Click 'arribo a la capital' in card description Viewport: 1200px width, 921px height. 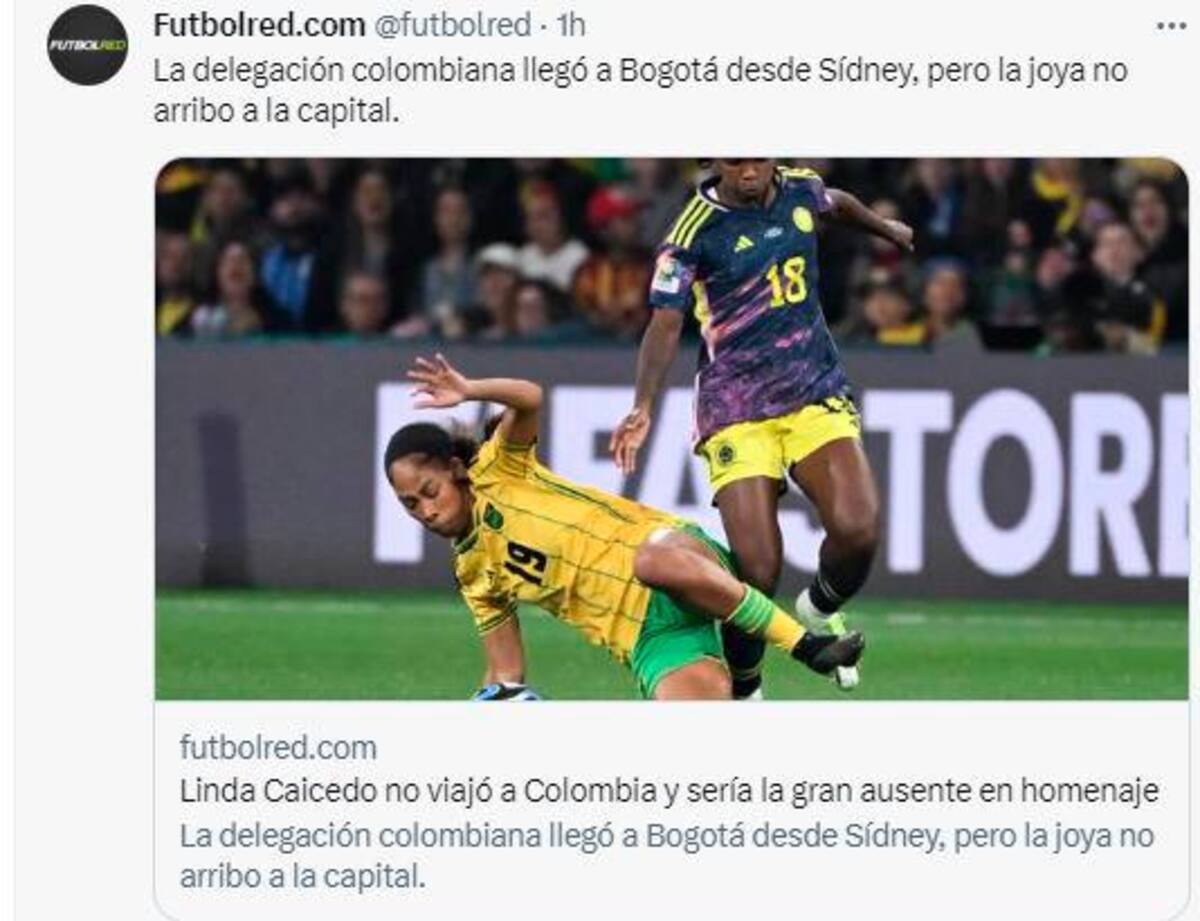[302, 878]
